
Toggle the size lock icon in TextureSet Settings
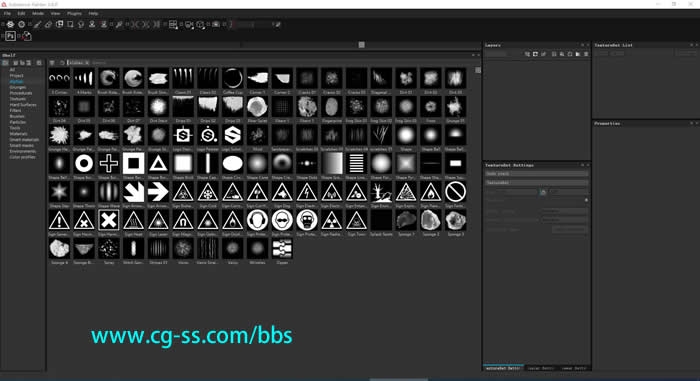coord(543,192)
